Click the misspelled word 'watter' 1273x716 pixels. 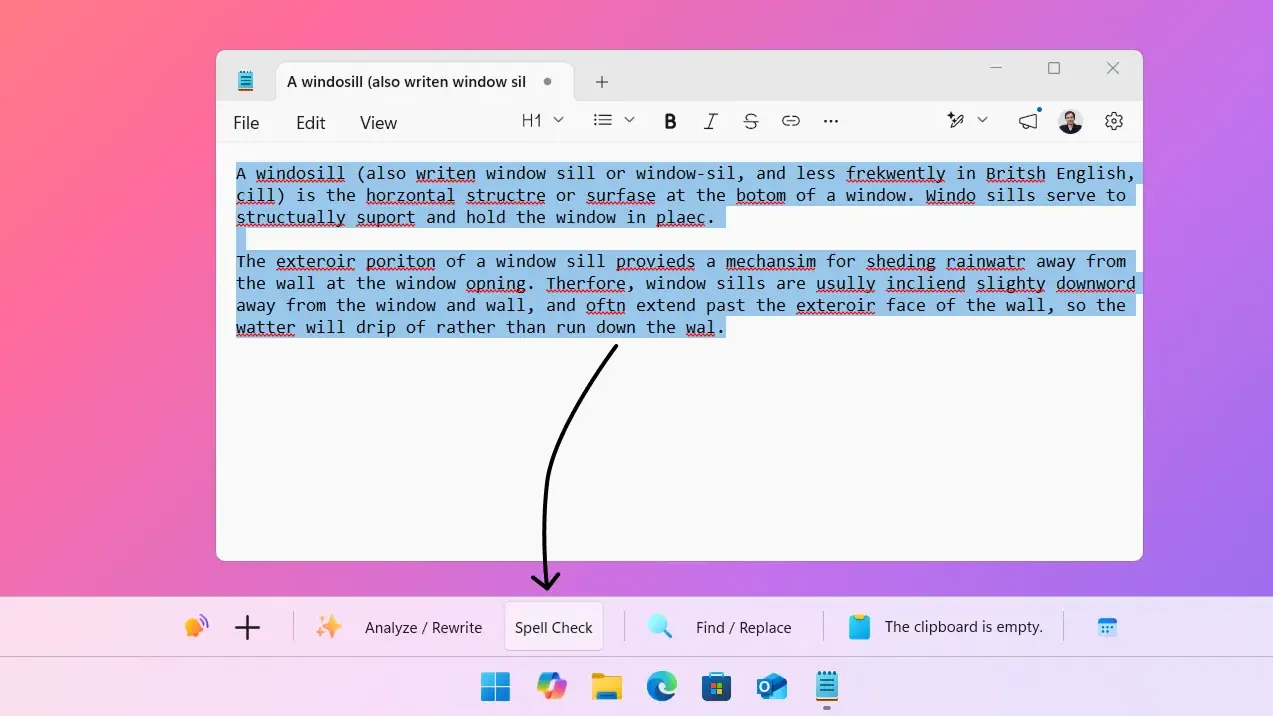[265, 327]
